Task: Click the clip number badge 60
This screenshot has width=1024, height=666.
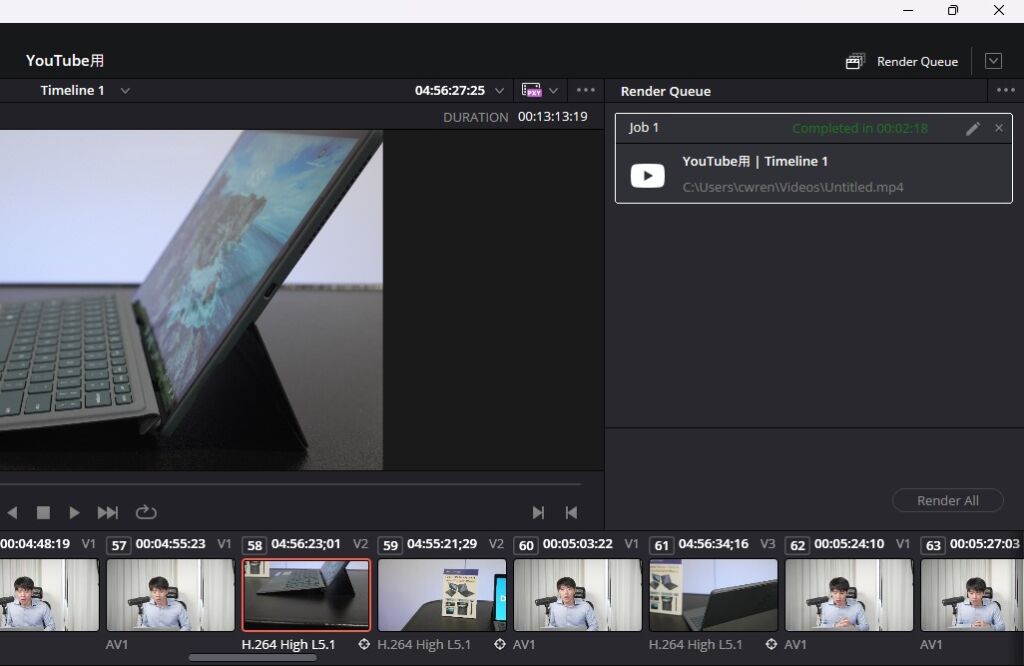Action: click(x=526, y=545)
